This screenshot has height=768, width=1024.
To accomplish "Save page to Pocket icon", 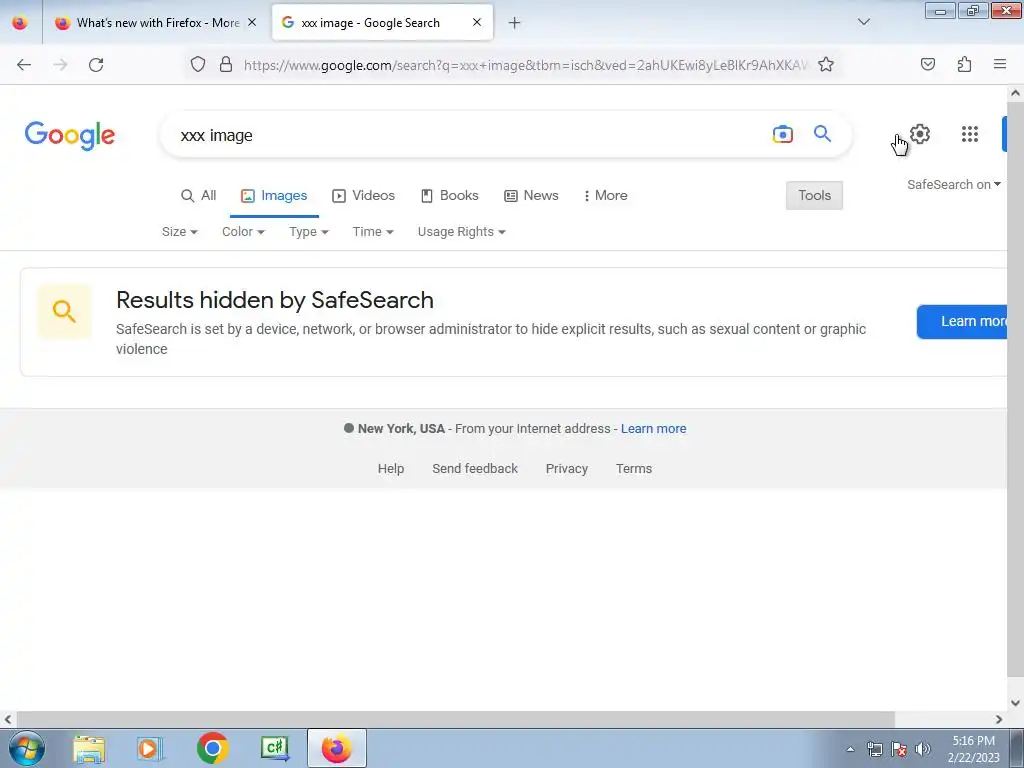I will click(927, 64).
